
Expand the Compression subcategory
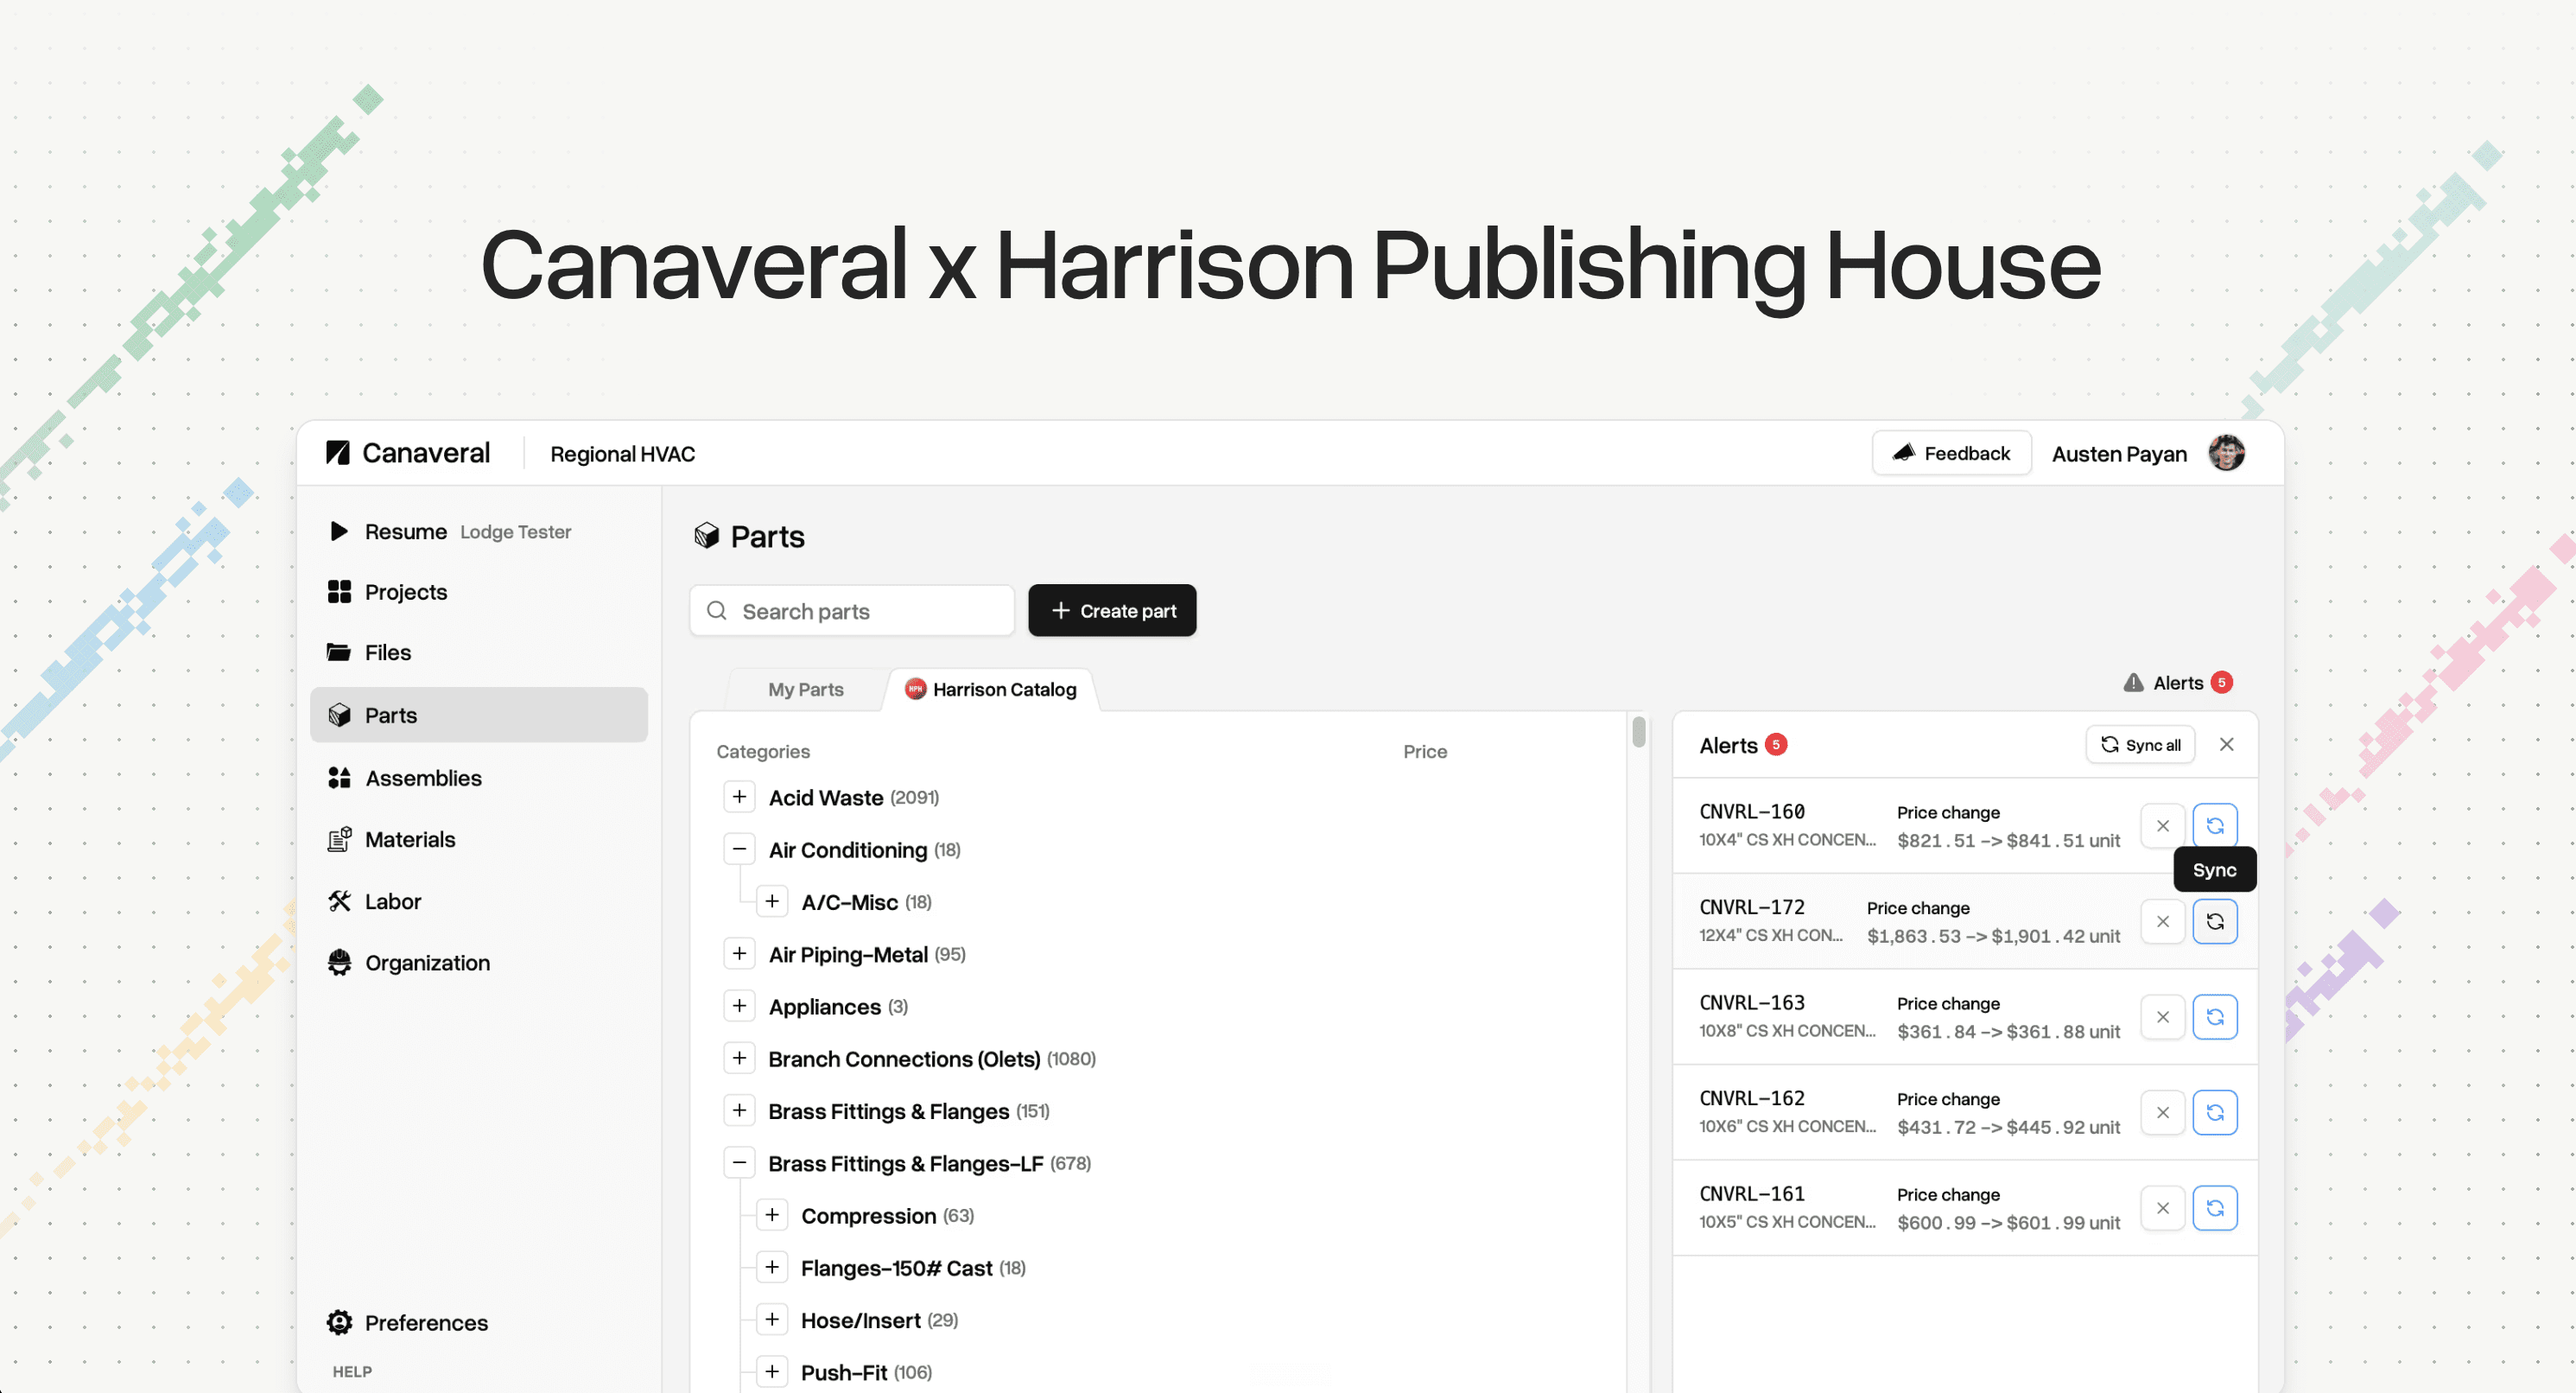(772, 1215)
